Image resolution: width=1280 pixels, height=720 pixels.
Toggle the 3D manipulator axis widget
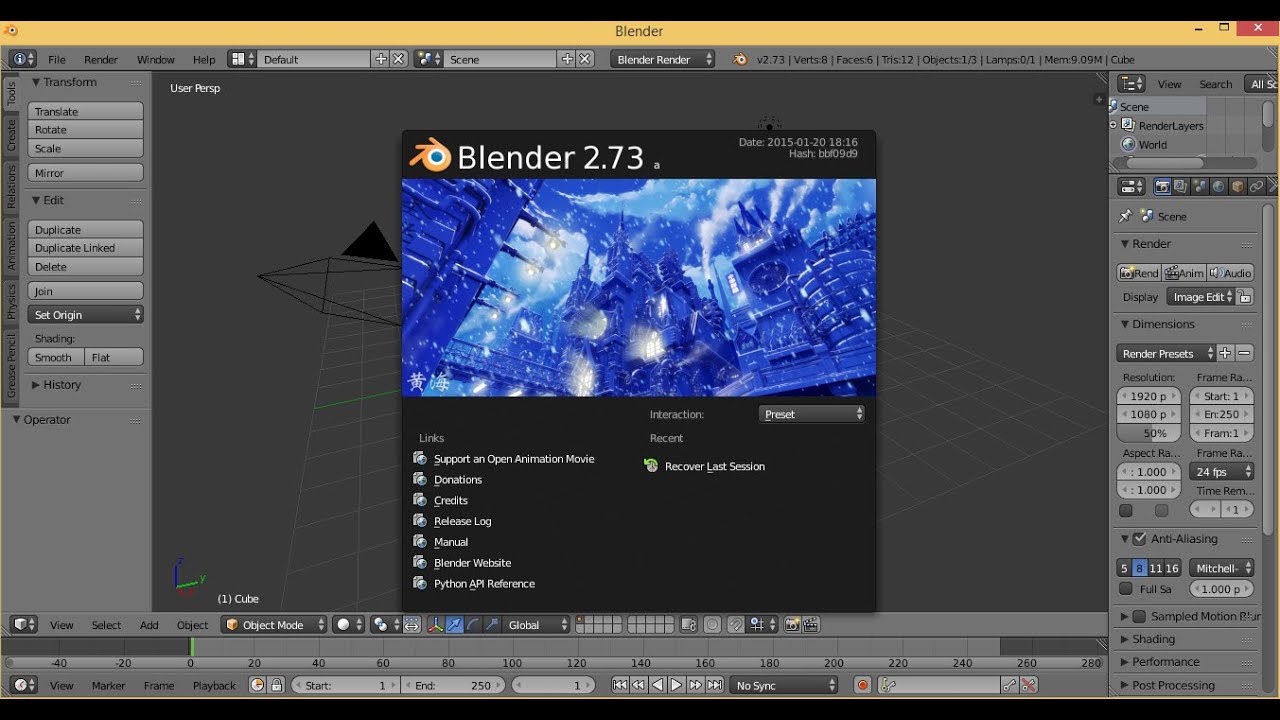click(435, 625)
